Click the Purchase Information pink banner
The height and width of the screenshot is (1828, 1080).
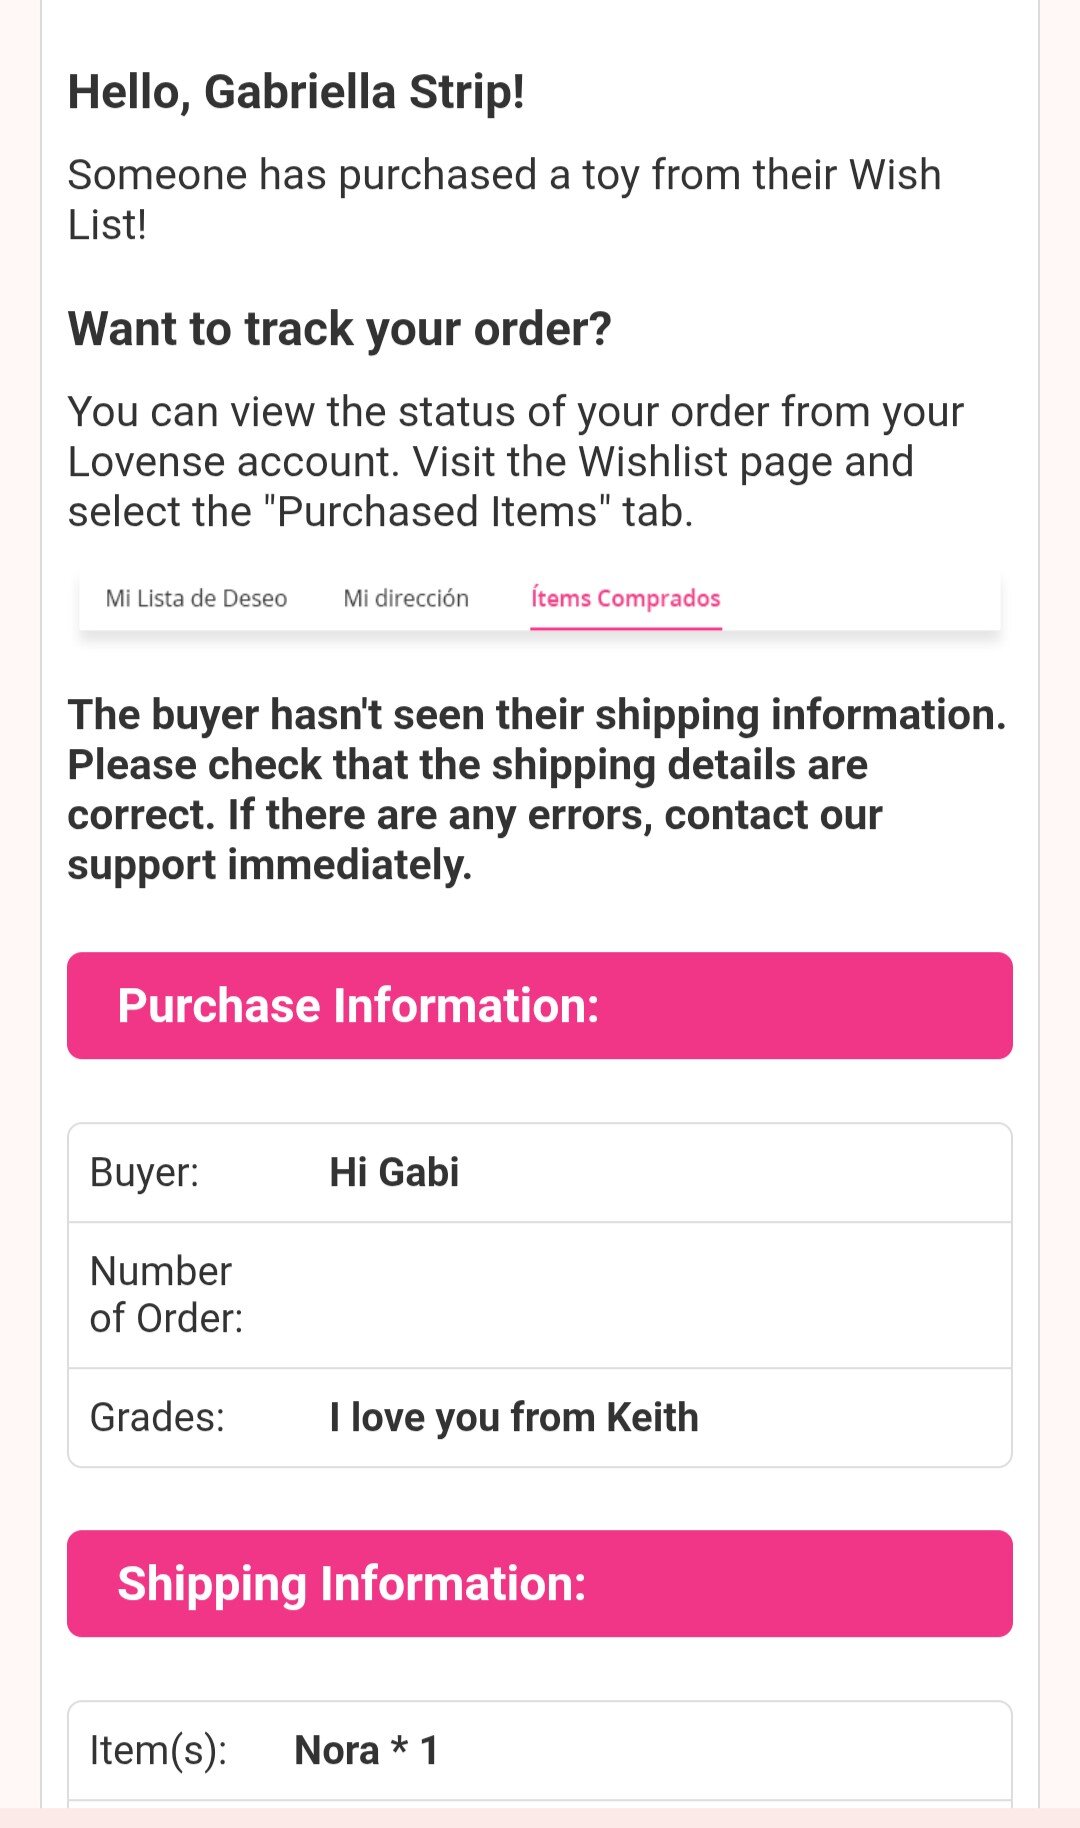click(x=540, y=1005)
